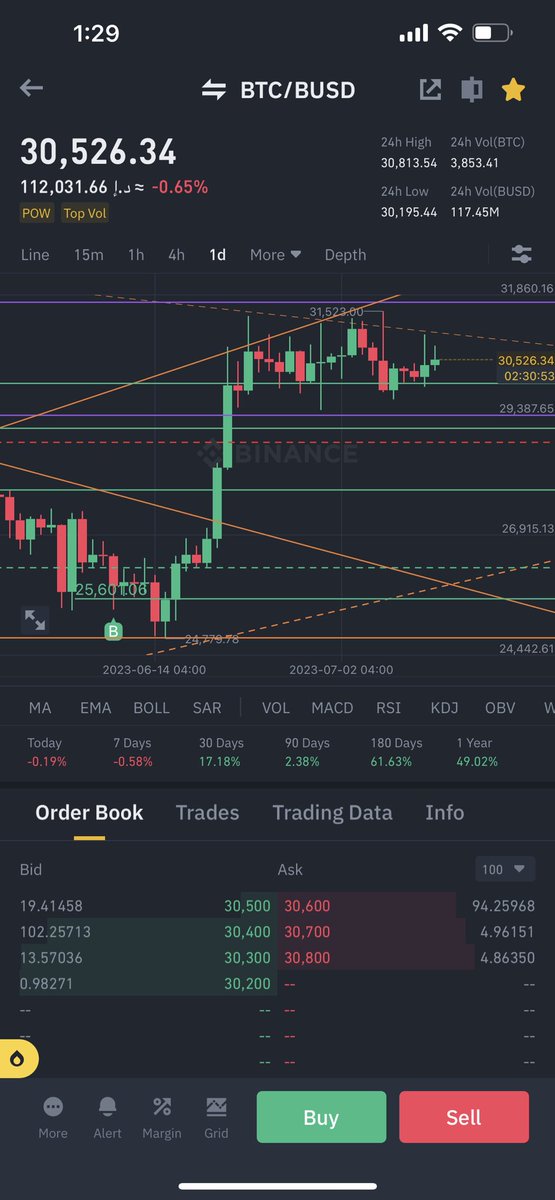
Task: Enable the SAR indicator
Action: click(207, 707)
